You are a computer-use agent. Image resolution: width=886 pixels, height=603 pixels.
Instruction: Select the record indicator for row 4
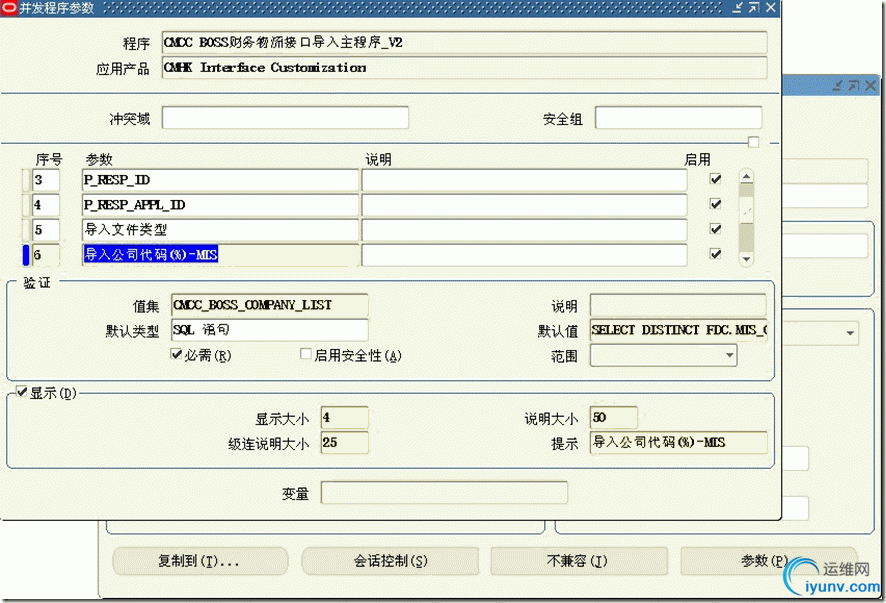click(25, 205)
